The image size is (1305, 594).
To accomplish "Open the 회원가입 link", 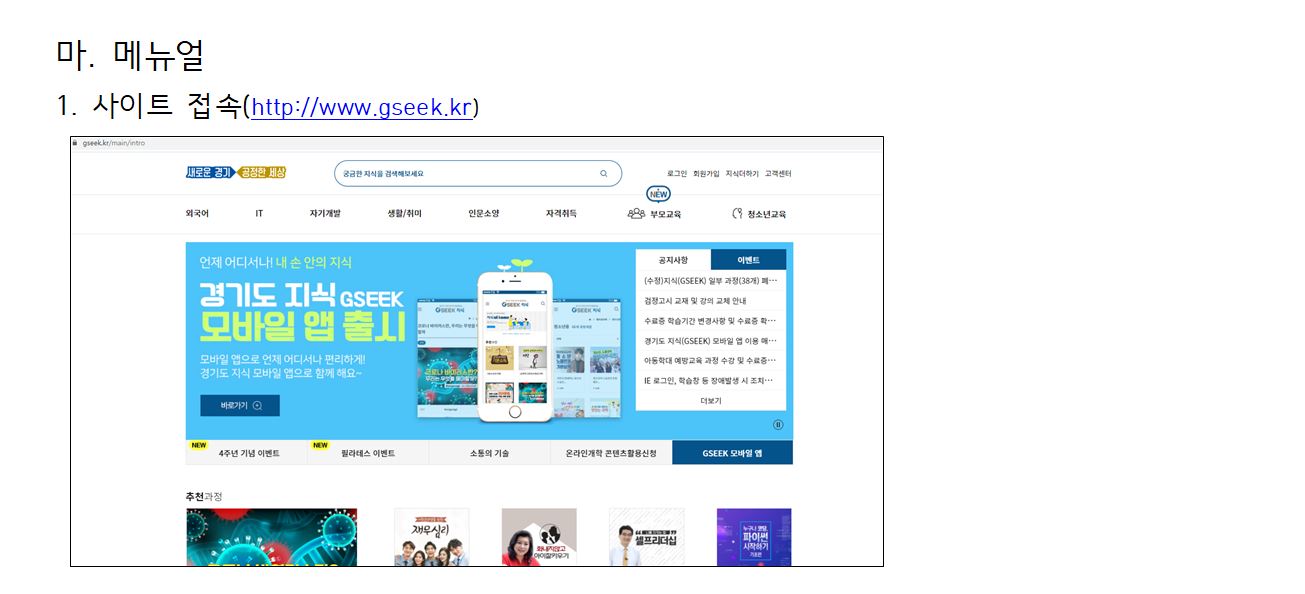I will click(x=706, y=174).
